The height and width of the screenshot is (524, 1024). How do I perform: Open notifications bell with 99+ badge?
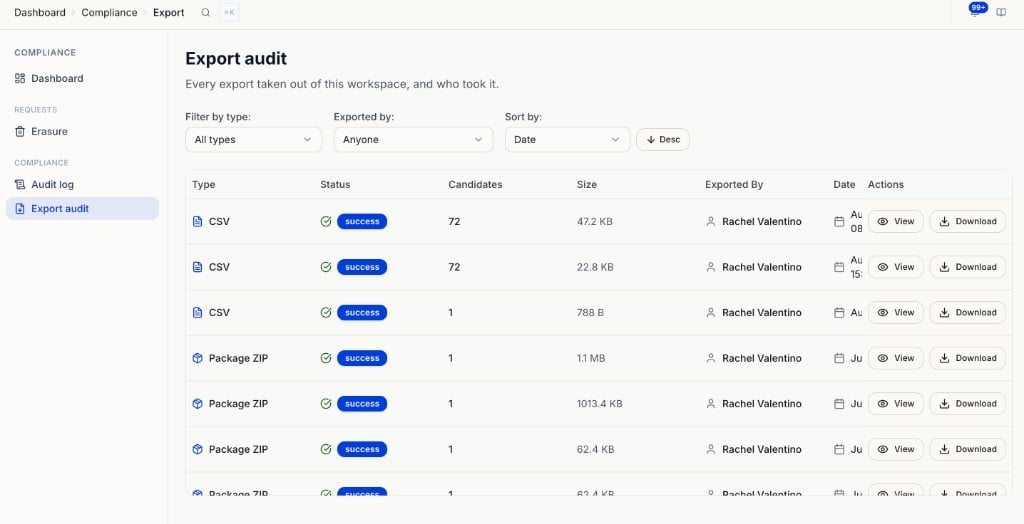(975, 12)
